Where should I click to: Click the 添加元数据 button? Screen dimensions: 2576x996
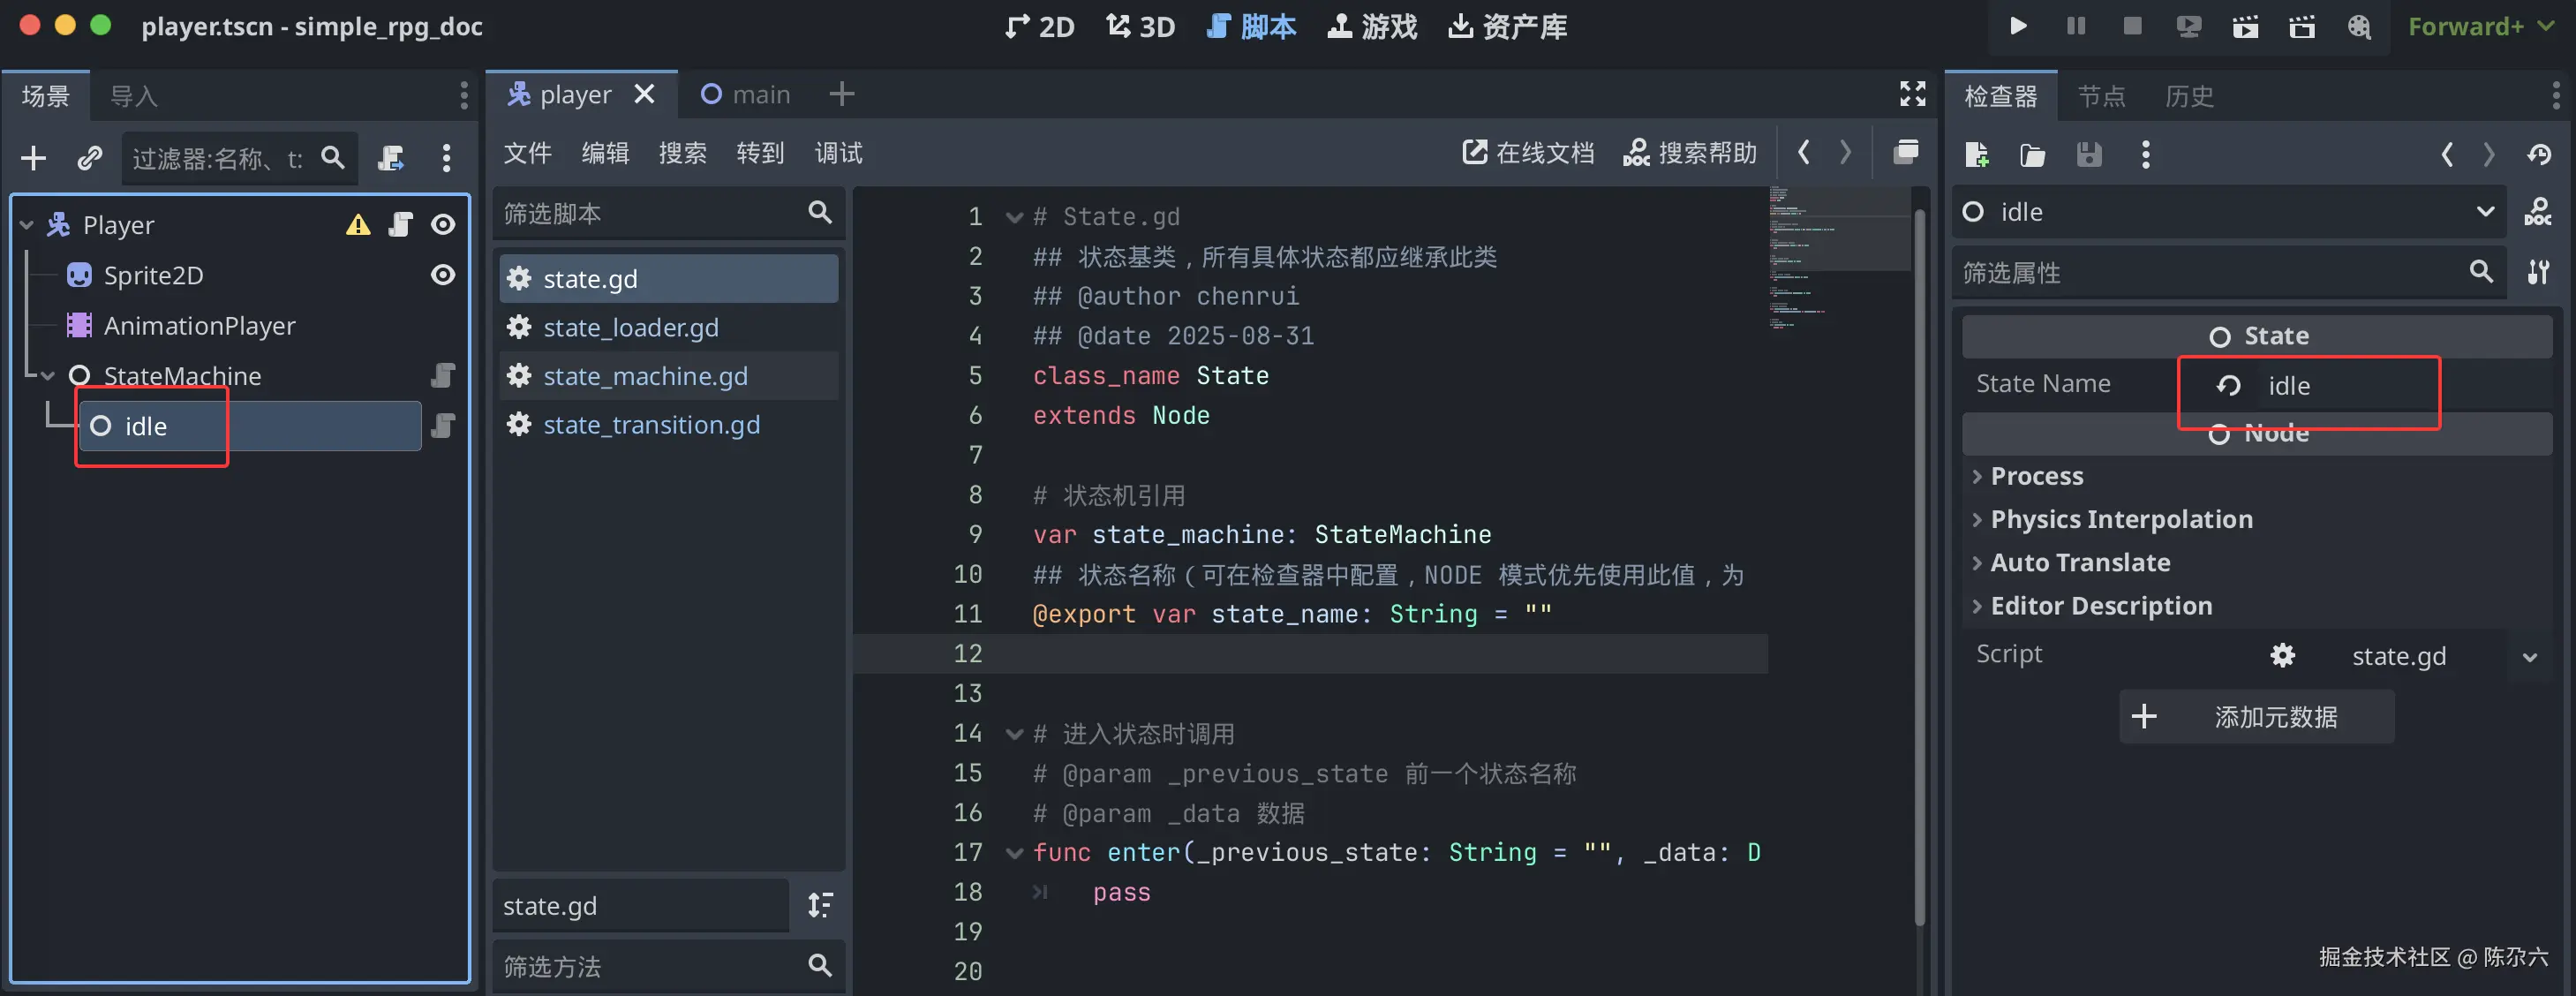click(2256, 717)
